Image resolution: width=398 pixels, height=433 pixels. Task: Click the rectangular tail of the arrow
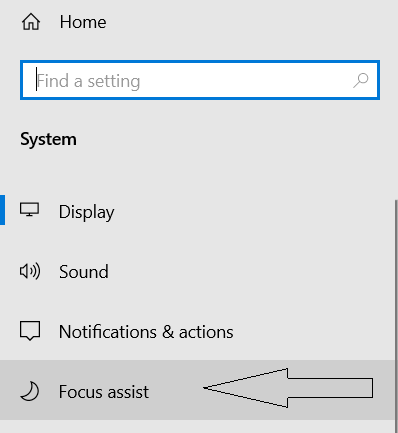pos(330,388)
